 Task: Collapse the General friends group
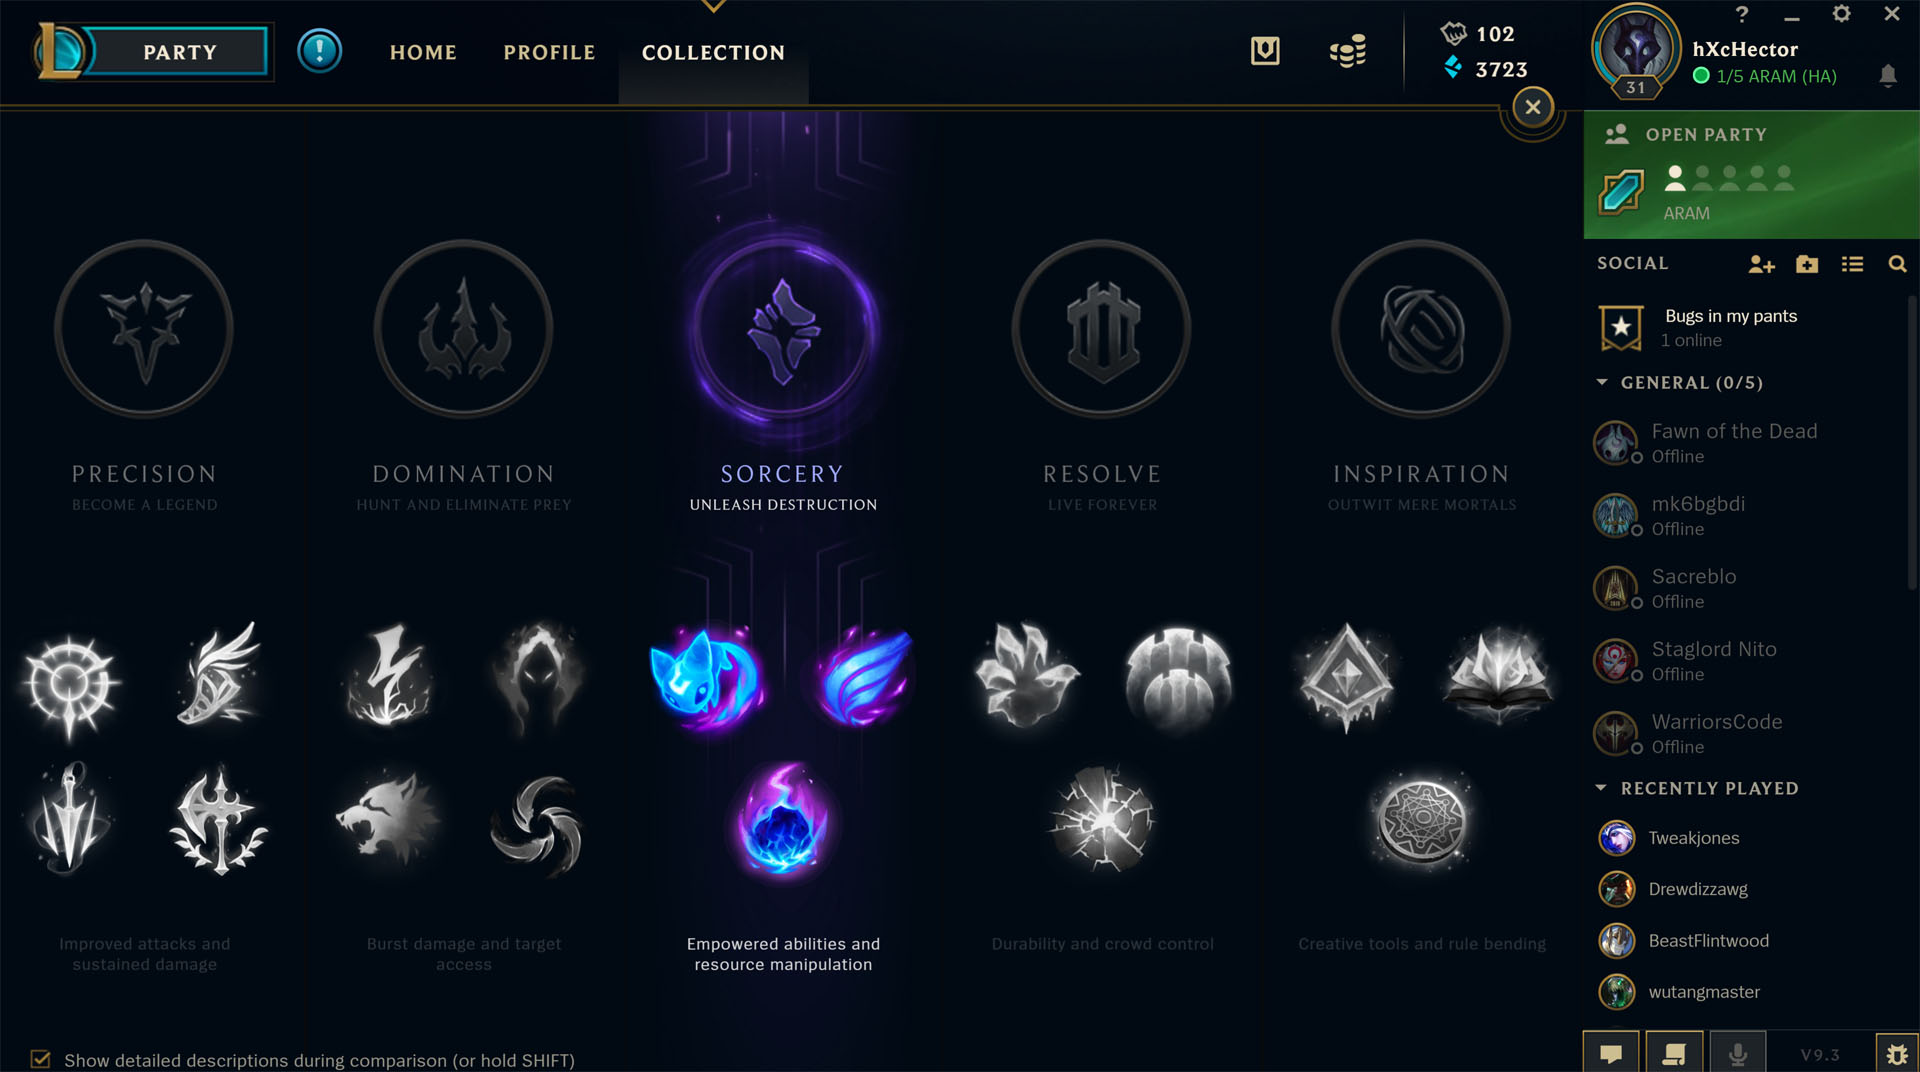(x=1602, y=383)
